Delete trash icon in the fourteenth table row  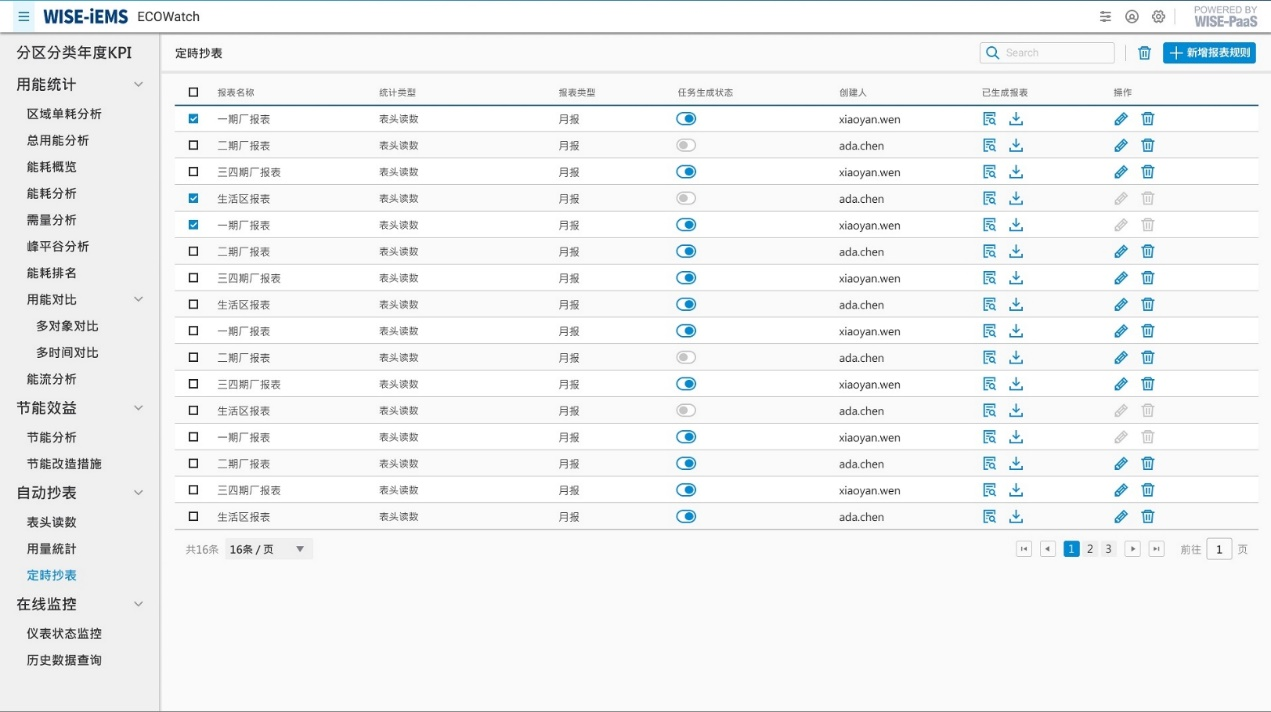point(1148,463)
